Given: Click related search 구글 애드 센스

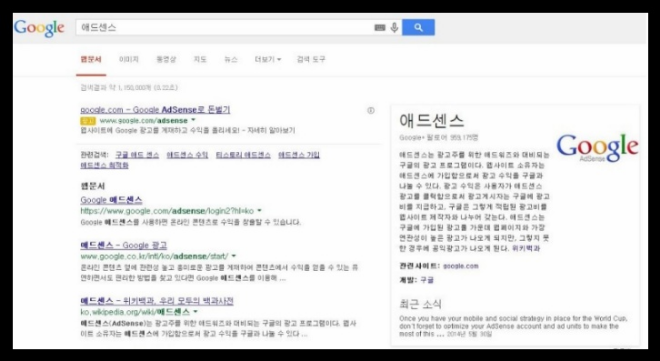Looking at the screenshot, I should tap(137, 155).
